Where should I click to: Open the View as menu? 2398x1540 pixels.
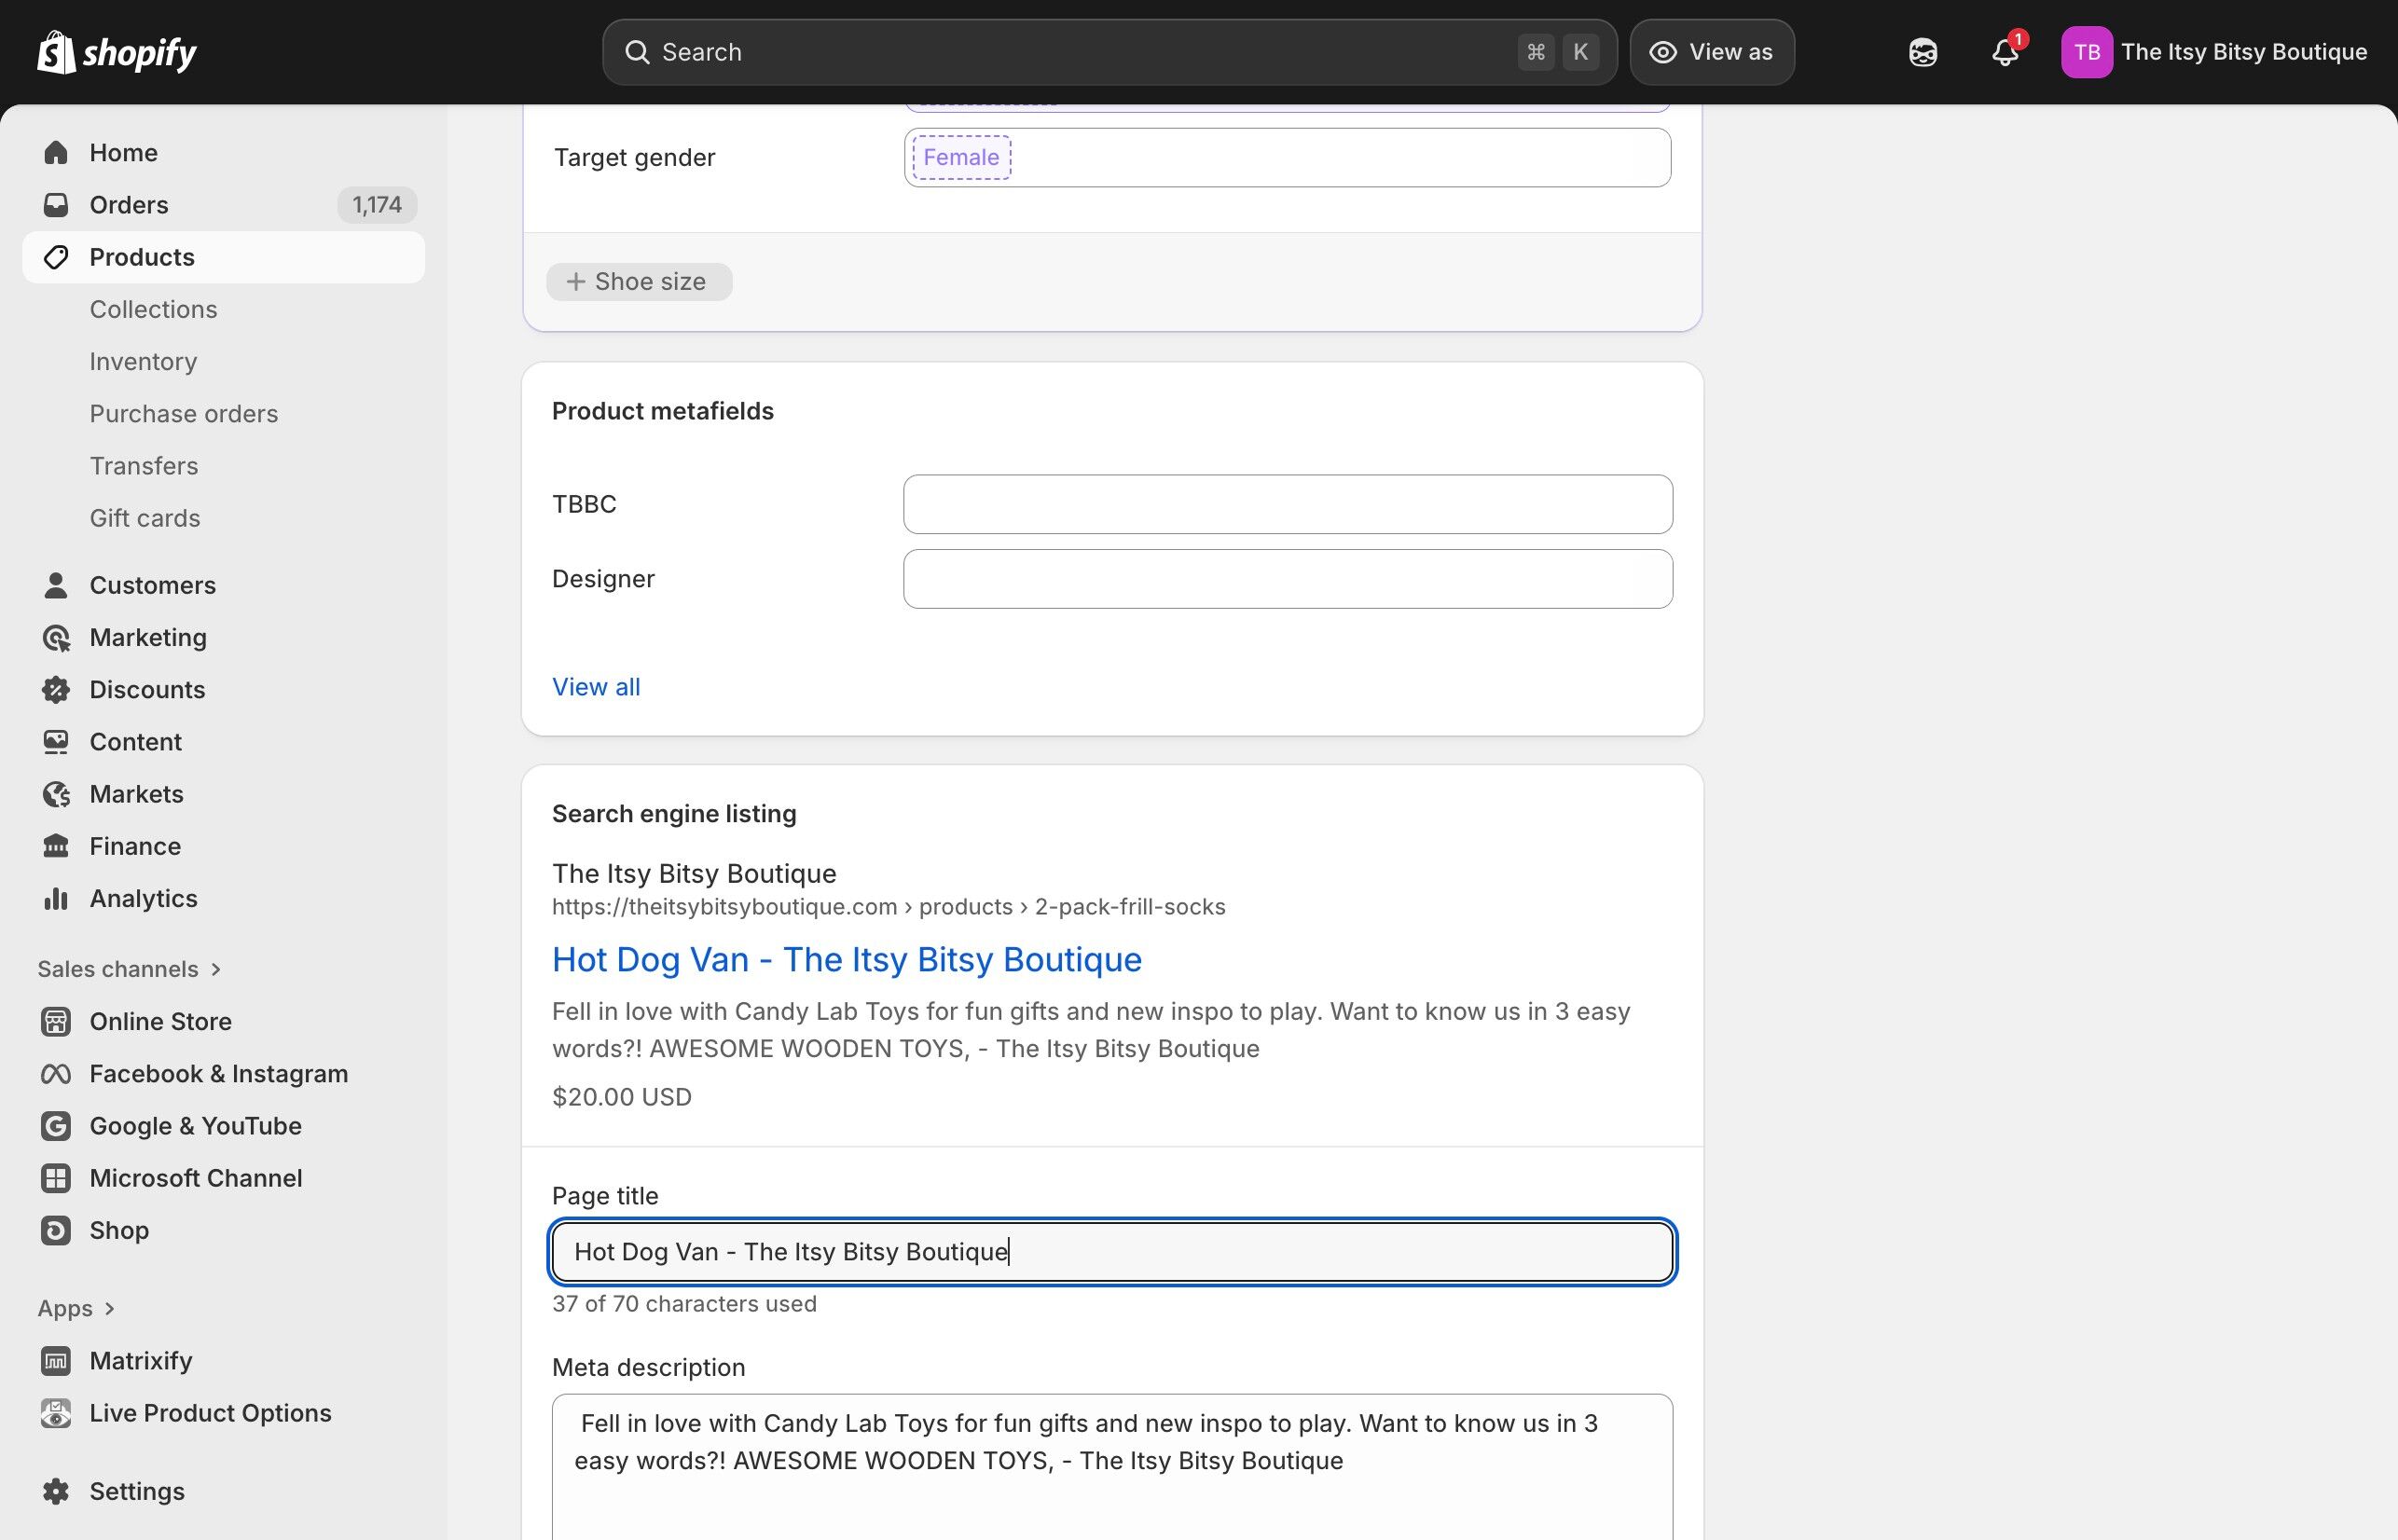[1711, 51]
